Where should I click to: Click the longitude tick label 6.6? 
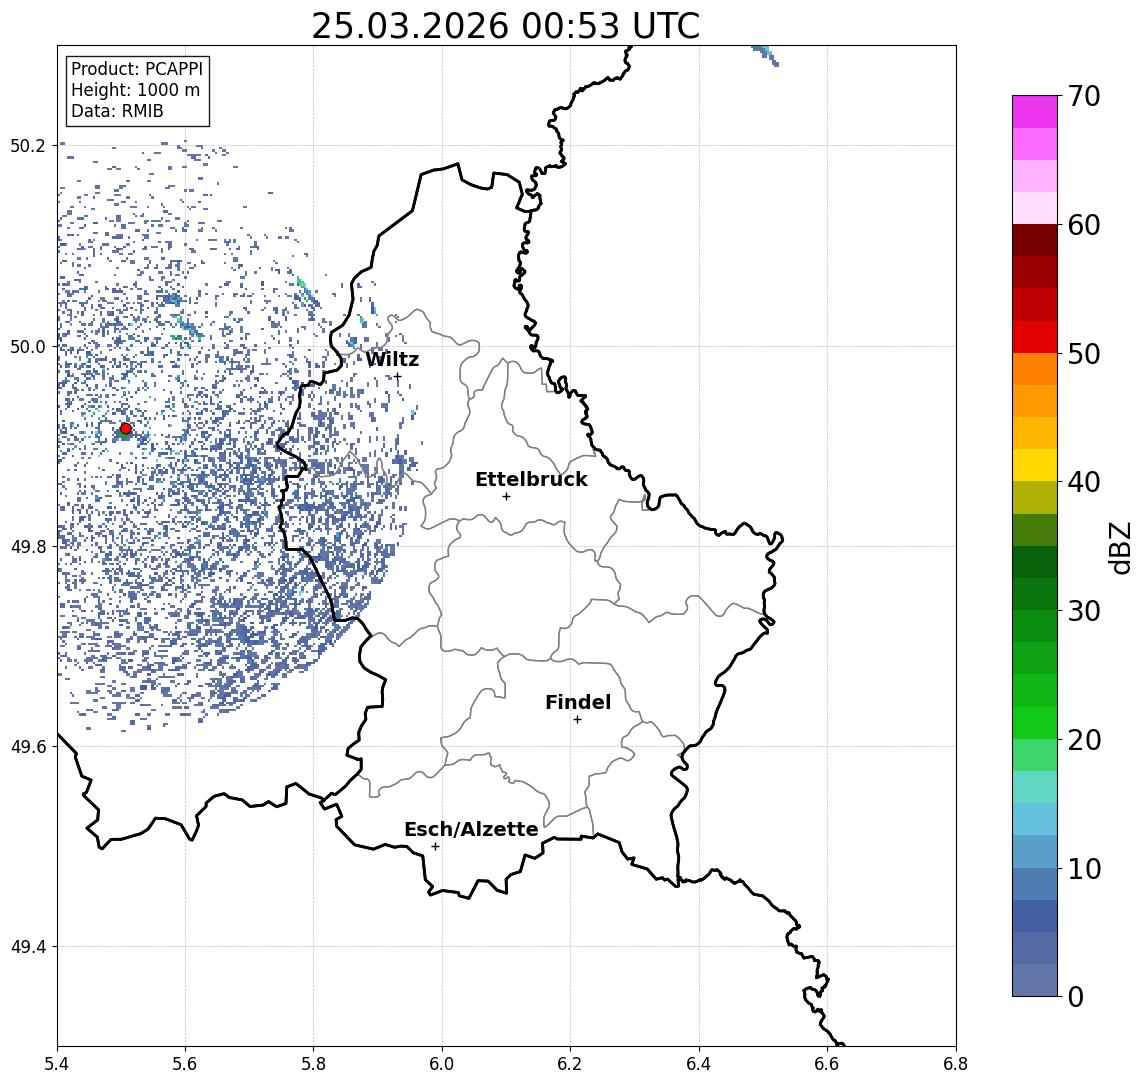[827, 1064]
